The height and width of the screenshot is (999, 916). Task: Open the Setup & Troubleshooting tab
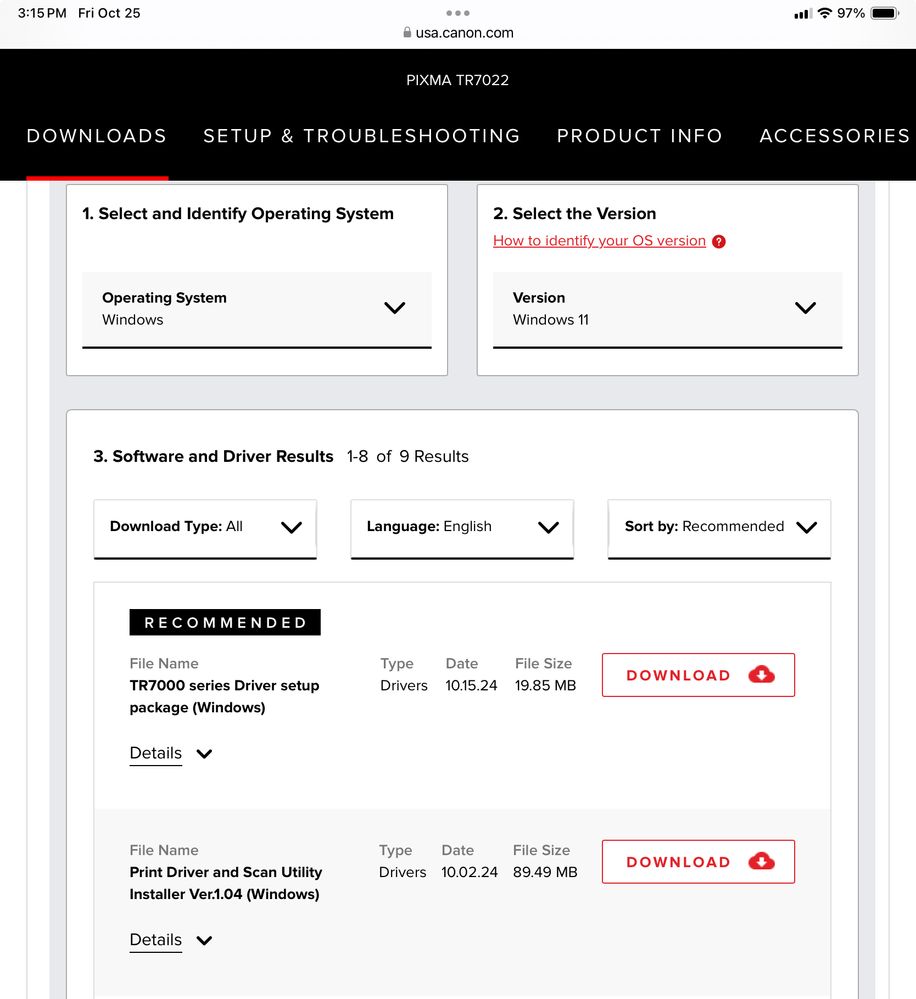pyautogui.click(x=362, y=136)
